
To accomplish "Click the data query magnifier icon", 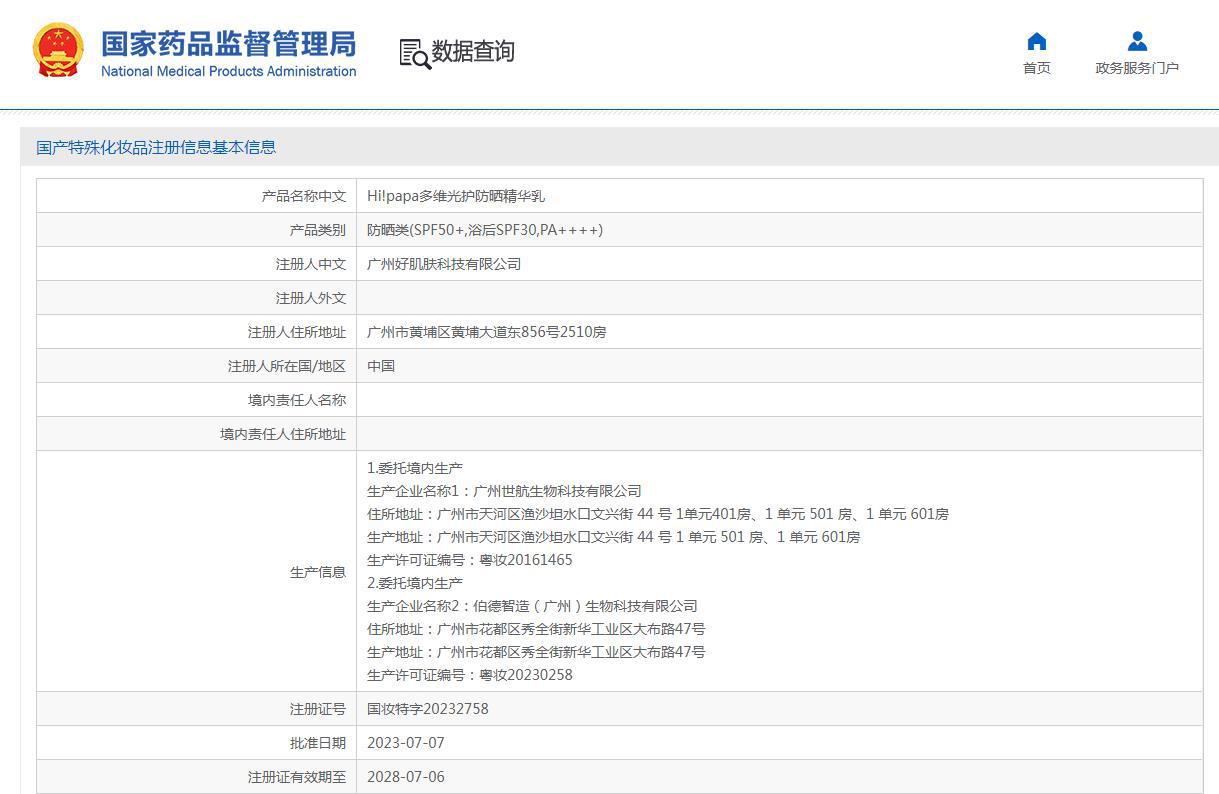I will coord(415,53).
